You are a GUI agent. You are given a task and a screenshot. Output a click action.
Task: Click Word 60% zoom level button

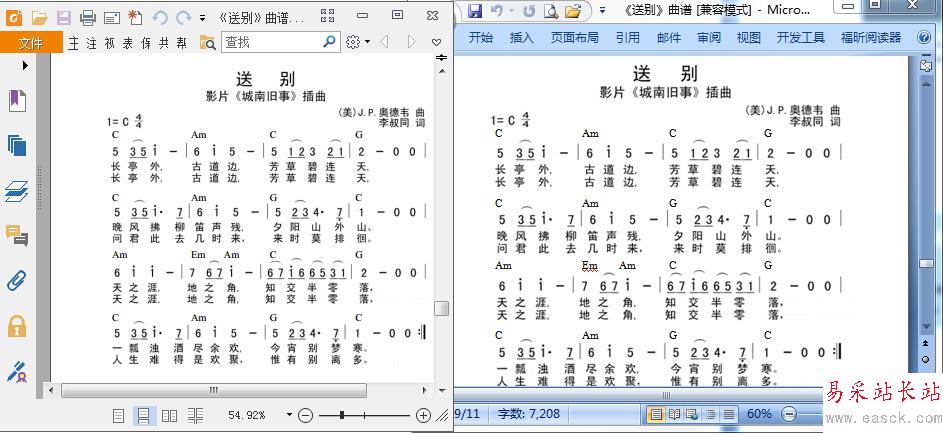[x=759, y=414]
